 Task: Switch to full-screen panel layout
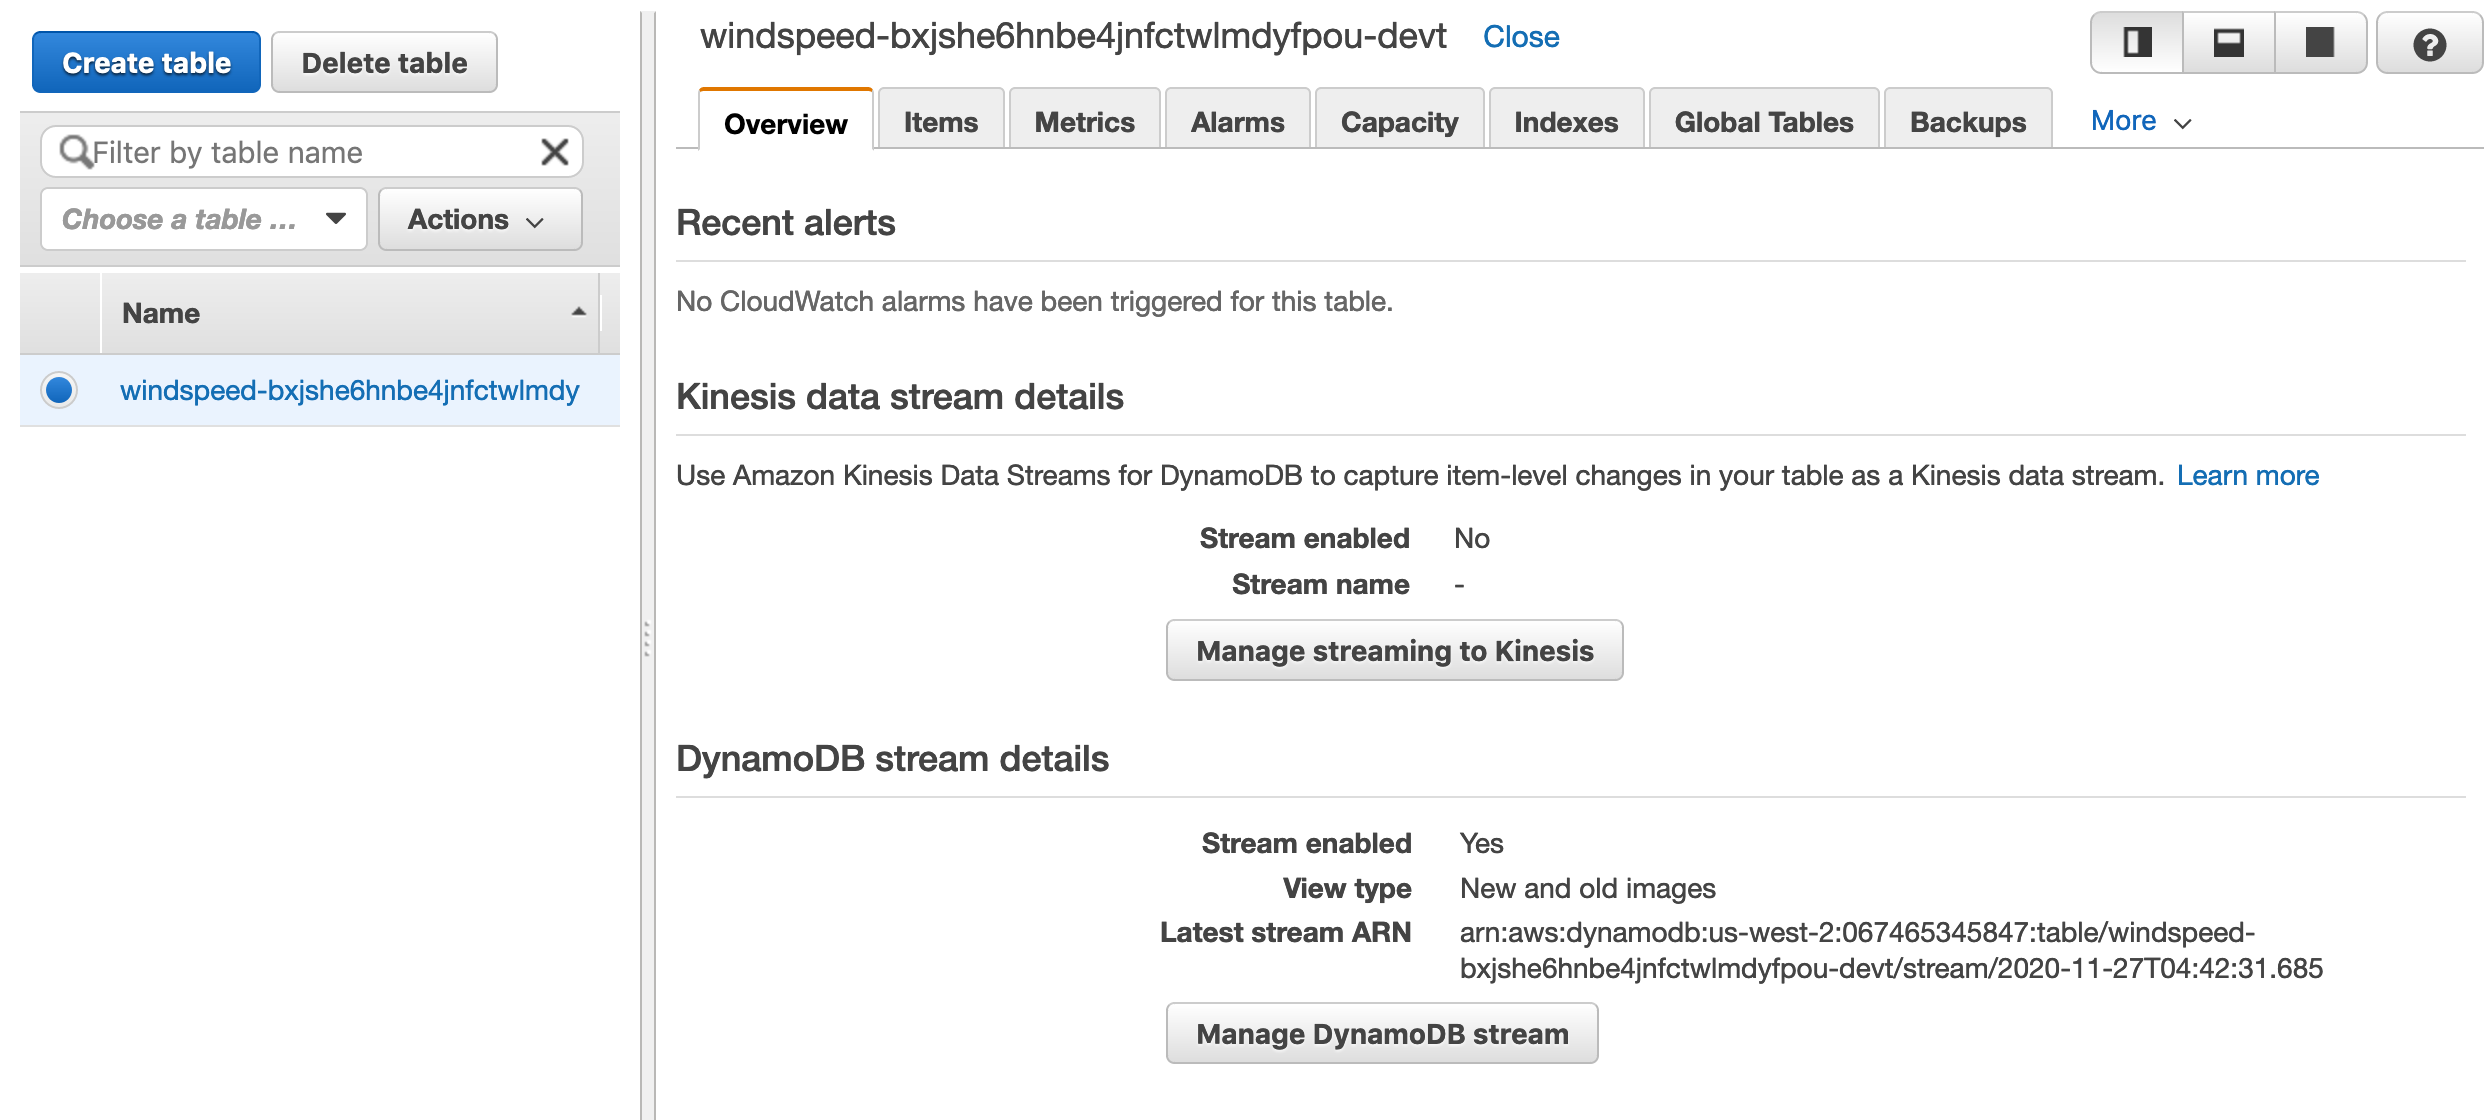pyautogui.click(x=2320, y=43)
